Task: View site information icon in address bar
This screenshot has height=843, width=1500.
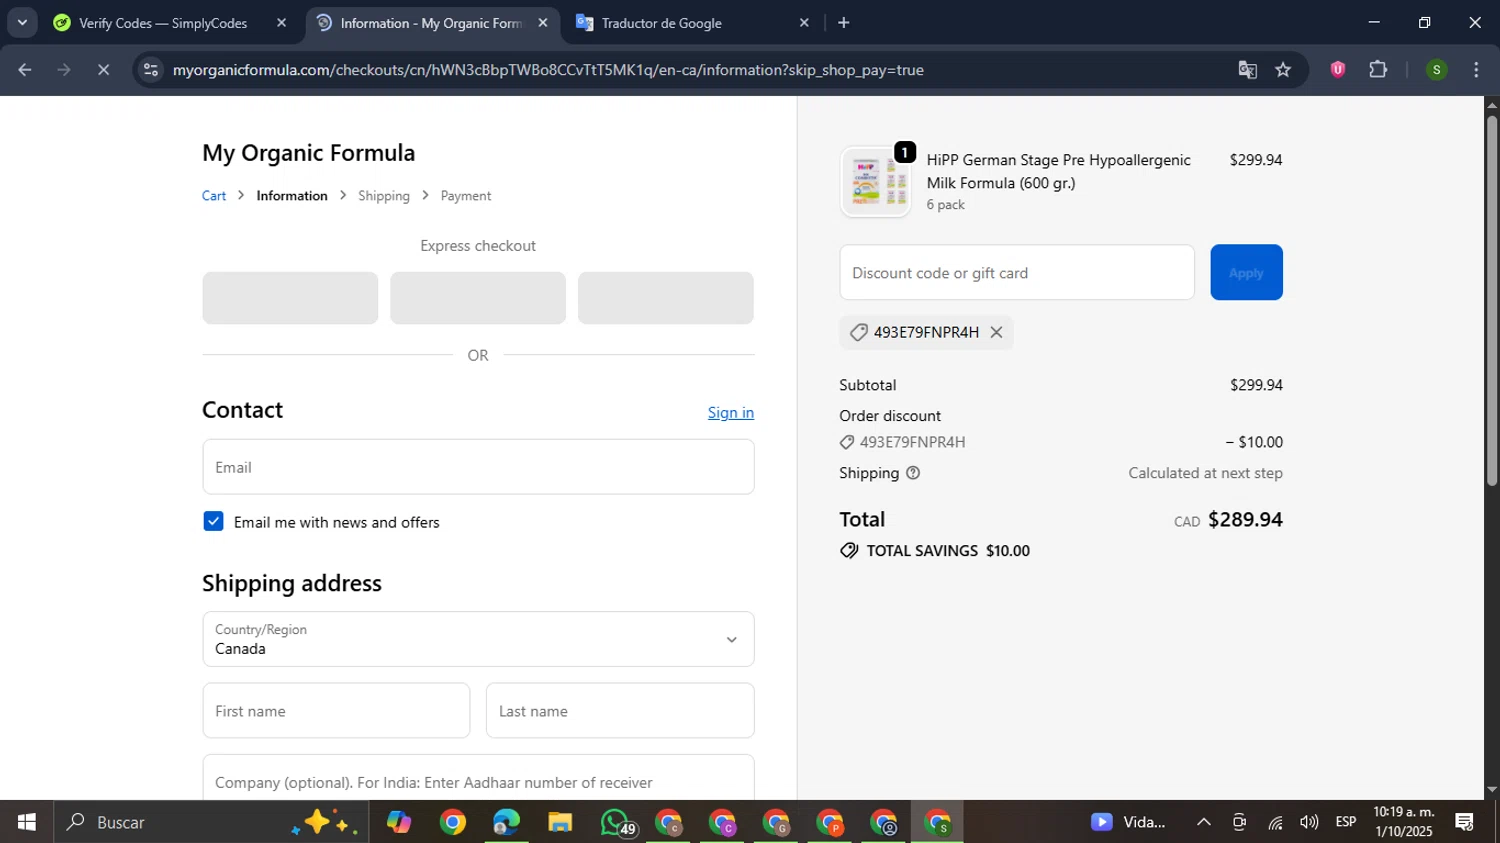Action: pos(151,70)
